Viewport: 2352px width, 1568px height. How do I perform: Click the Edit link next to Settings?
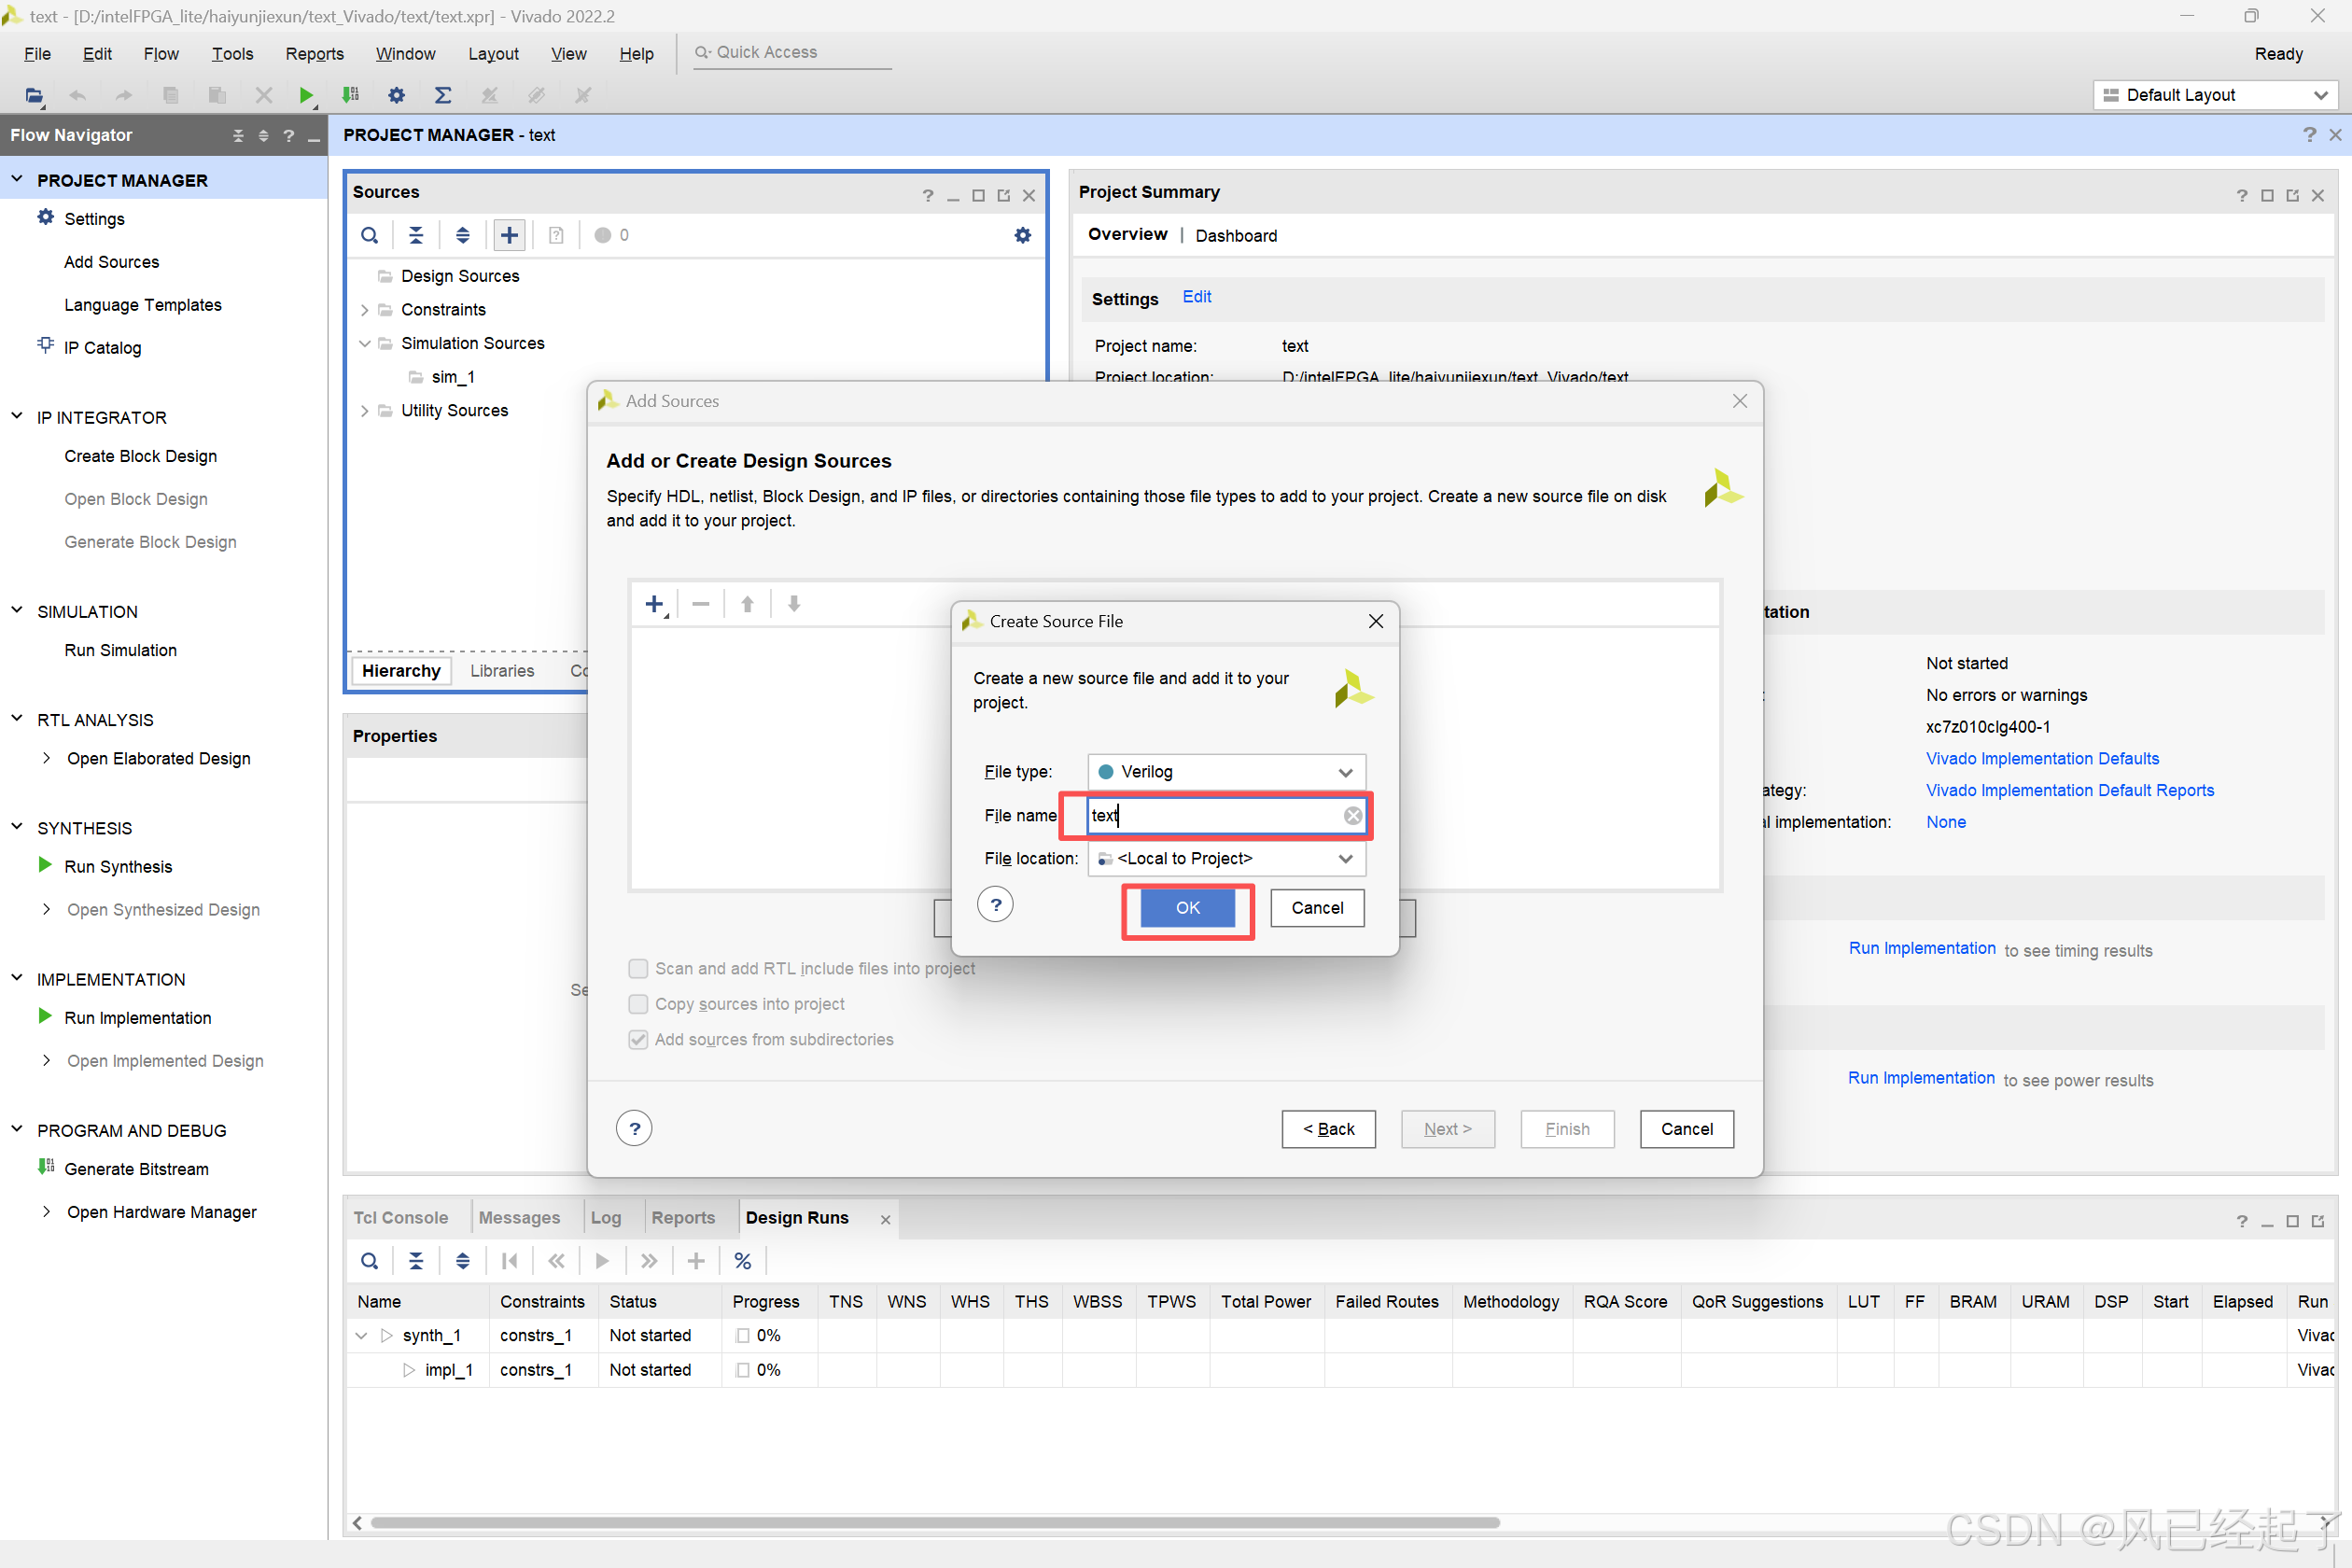tap(1197, 297)
